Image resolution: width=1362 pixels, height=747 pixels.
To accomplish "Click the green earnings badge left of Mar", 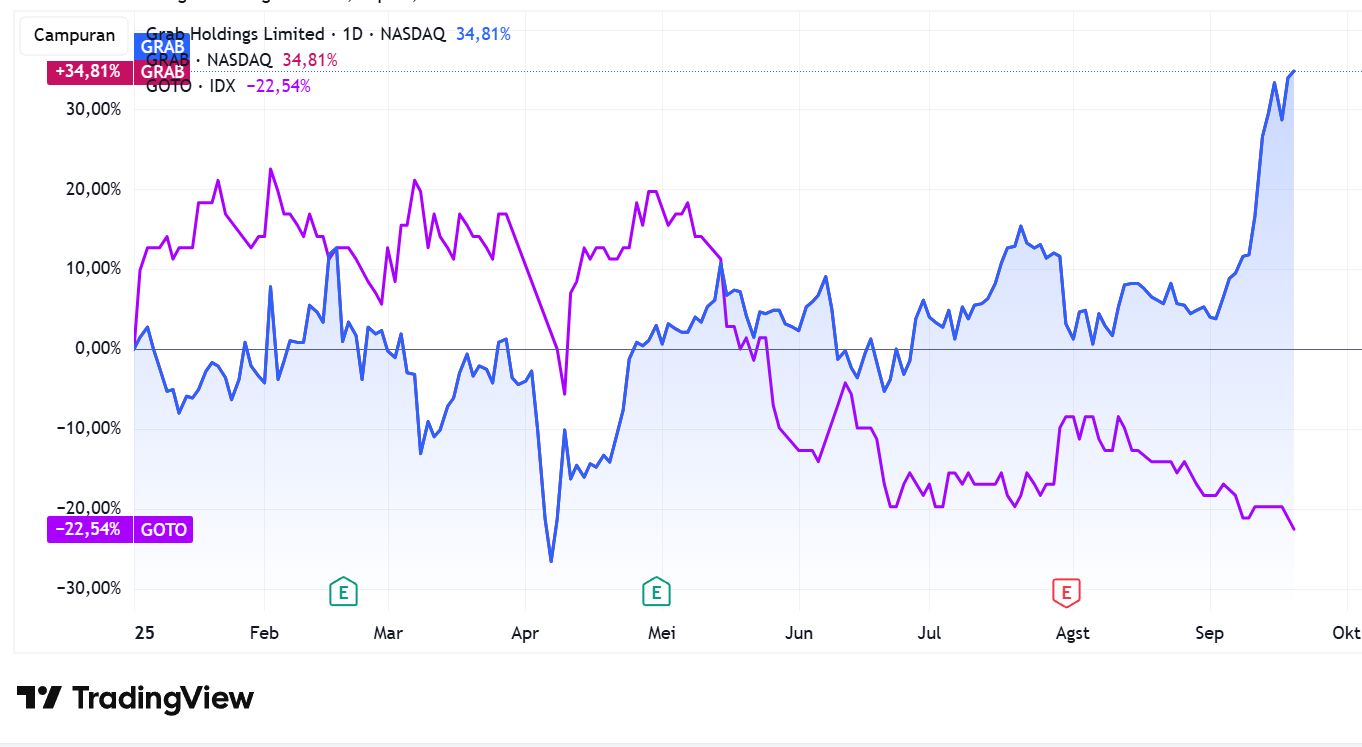I will 344,592.
